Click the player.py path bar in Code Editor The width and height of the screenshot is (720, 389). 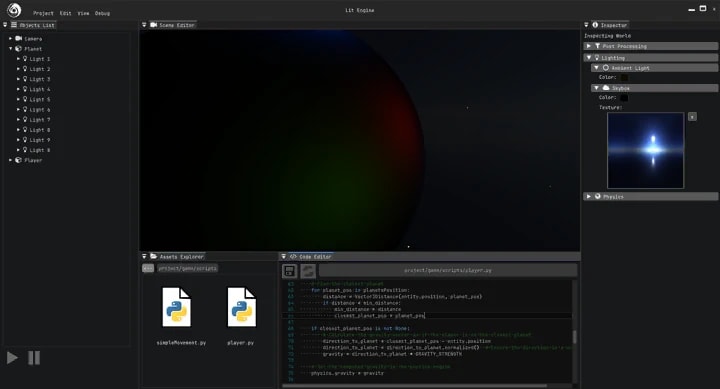pyautogui.click(x=448, y=270)
